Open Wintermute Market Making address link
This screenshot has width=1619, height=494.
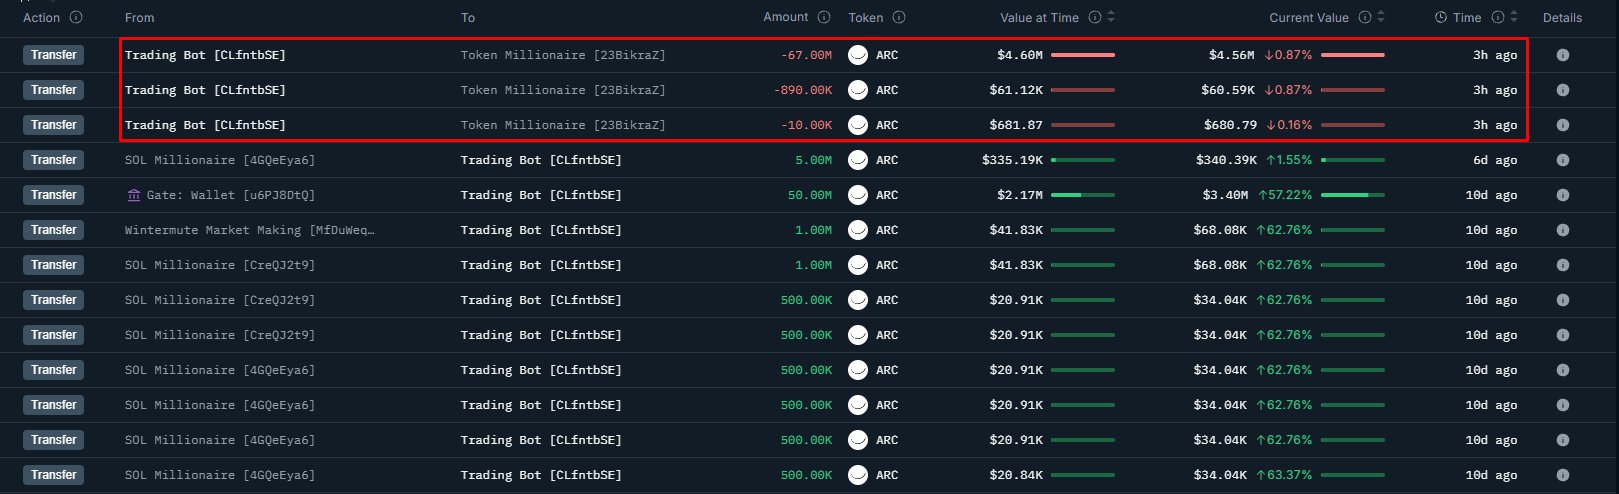pos(249,230)
